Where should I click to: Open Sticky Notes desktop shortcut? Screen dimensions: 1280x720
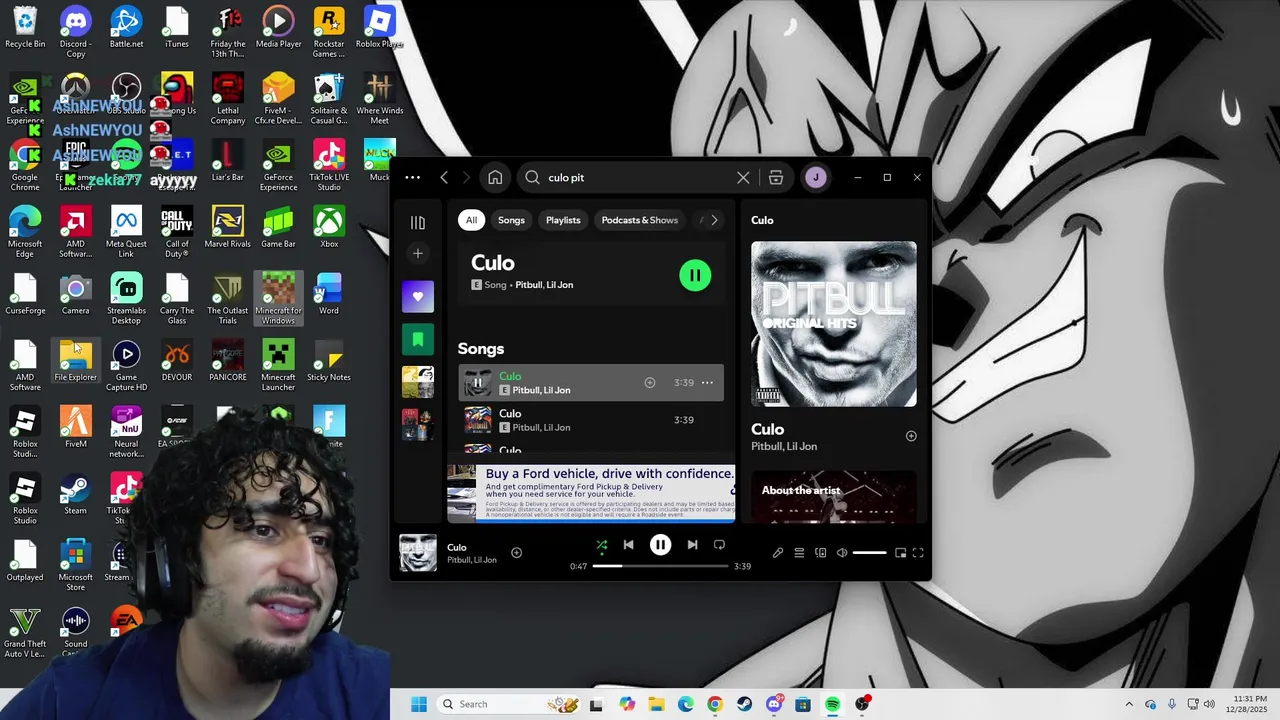coord(329,361)
